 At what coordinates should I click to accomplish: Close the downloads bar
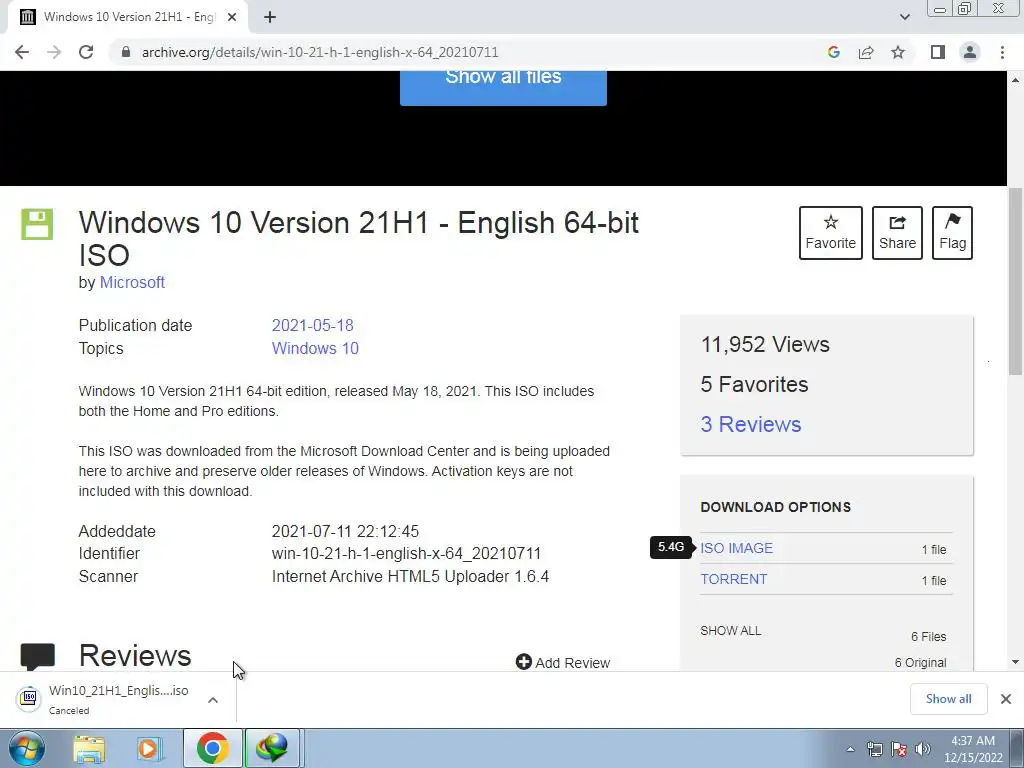point(1006,699)
